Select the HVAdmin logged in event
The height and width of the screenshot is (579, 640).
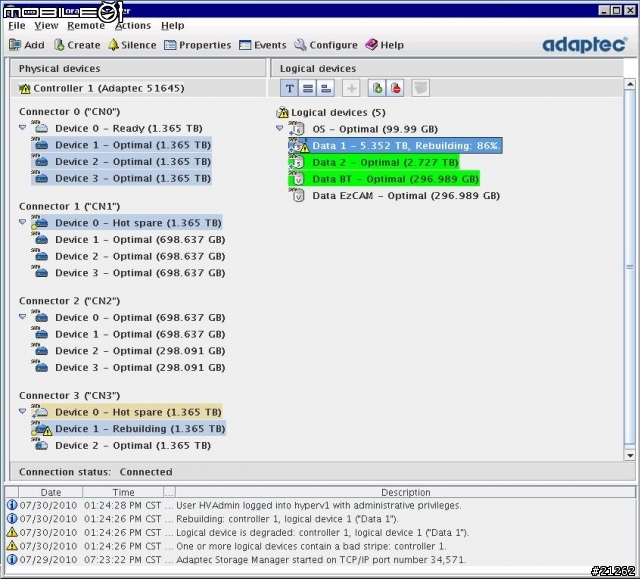320,505
